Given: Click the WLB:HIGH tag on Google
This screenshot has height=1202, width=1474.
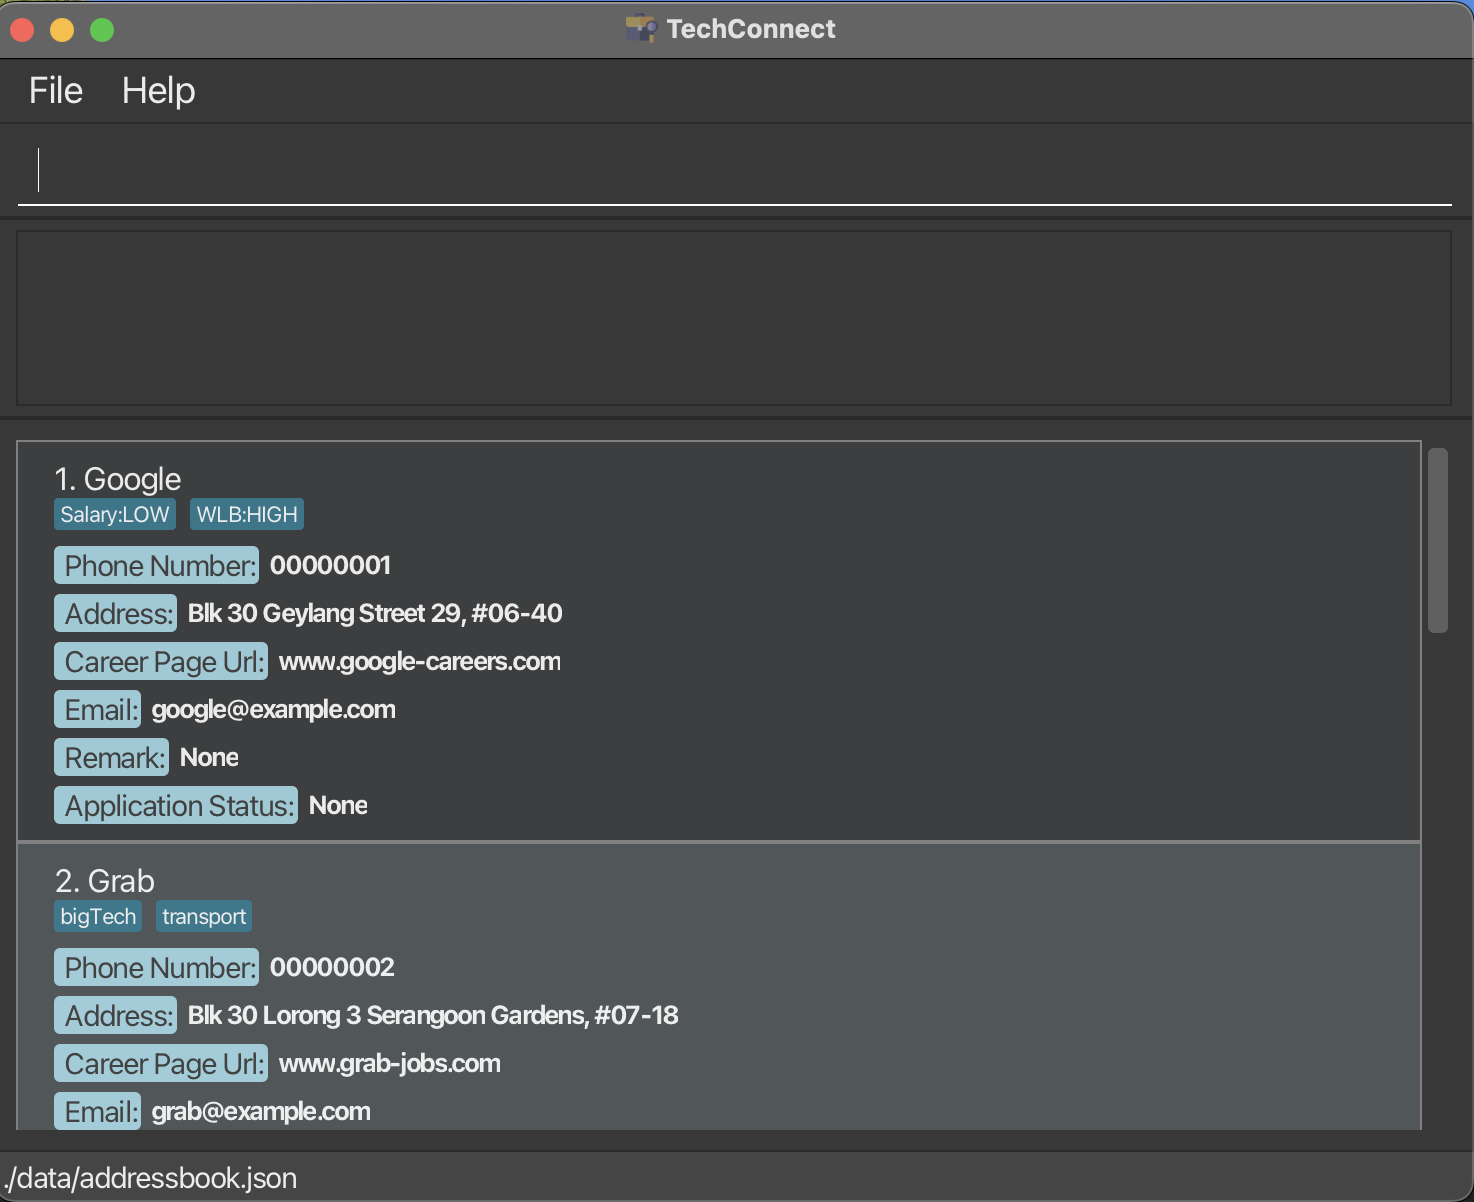Looking at the screenshot, I should point(247,514).
